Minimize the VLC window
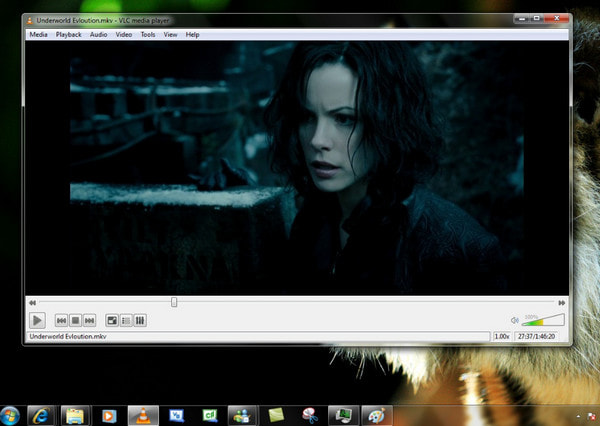Viewport: 600px width, 426px height. click(522, 18)
